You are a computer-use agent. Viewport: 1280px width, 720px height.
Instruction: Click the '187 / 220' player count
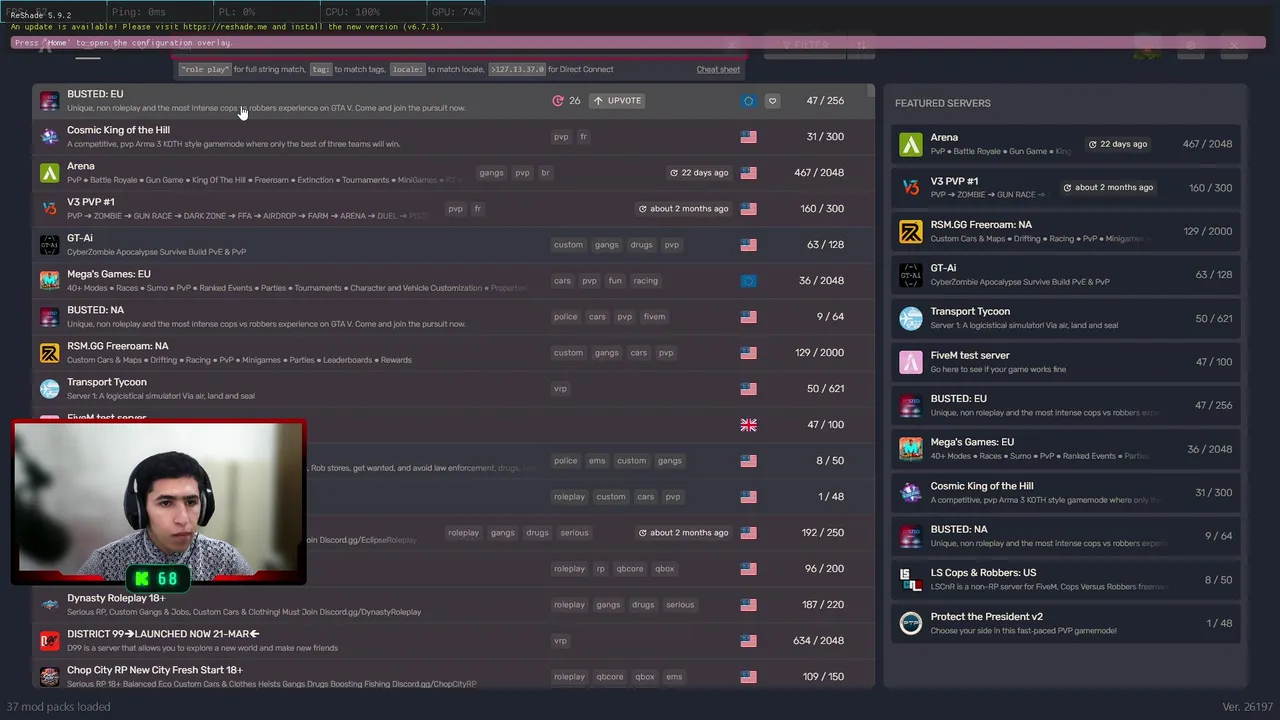click(x=823, y=605)
